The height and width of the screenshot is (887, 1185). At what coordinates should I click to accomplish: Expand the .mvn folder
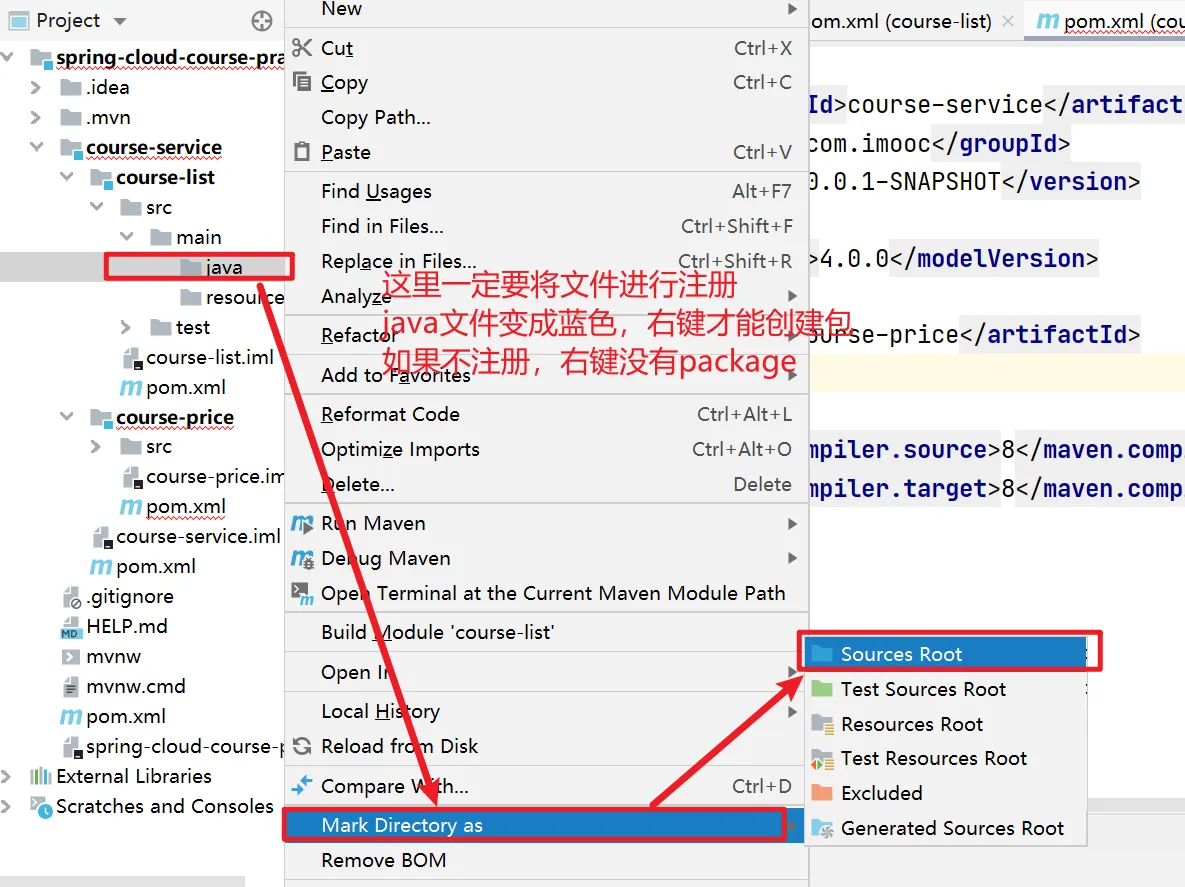click(36, 117)
